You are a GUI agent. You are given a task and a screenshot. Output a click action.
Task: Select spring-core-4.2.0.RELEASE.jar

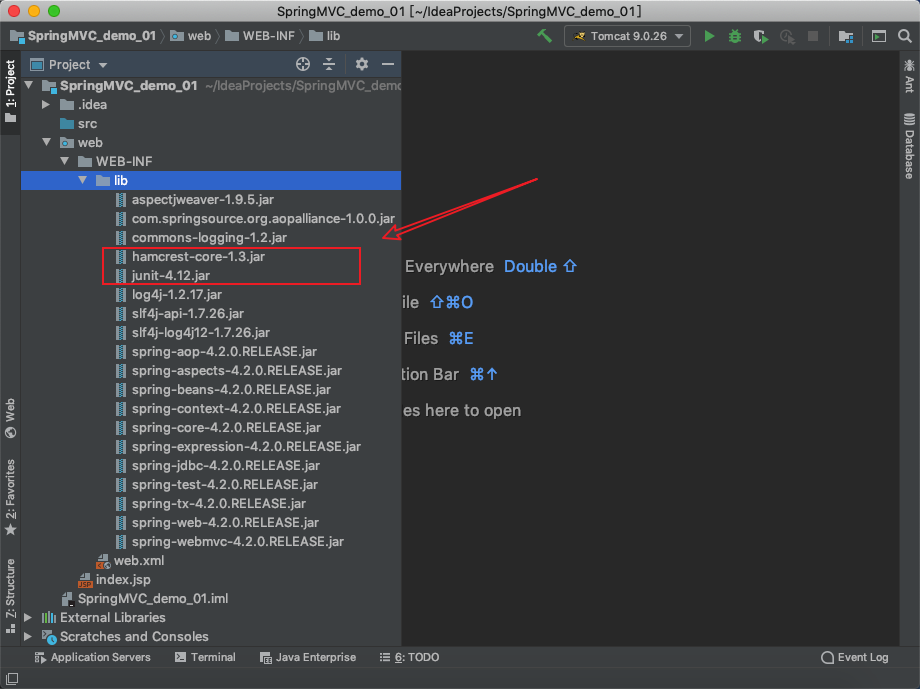click(219, 427)
